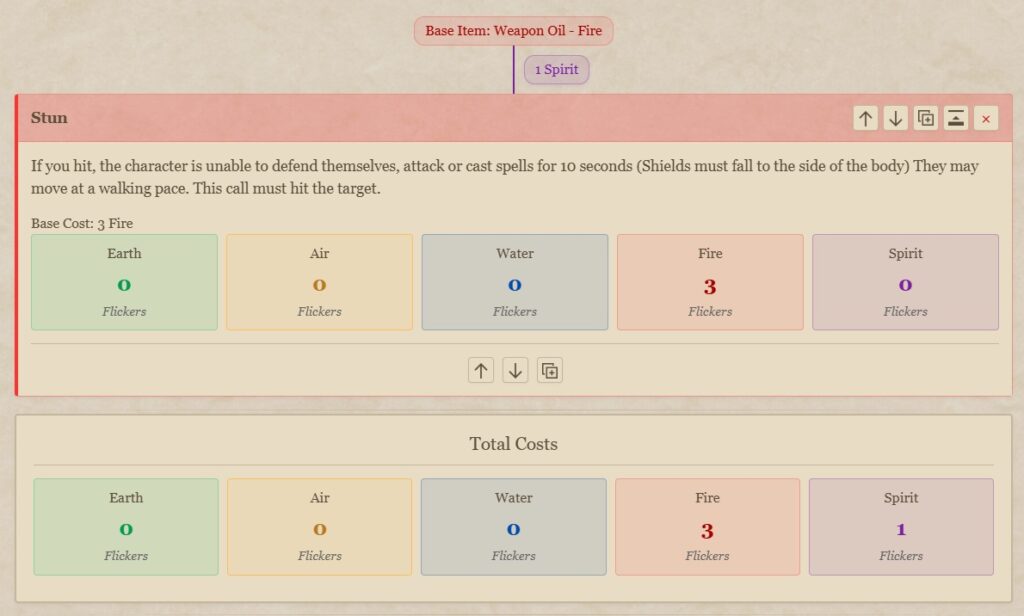The height and width of the screenshot is (616, 1024).
Task: Click Fire box under Total Costs
Action: (x=707, y=526)
